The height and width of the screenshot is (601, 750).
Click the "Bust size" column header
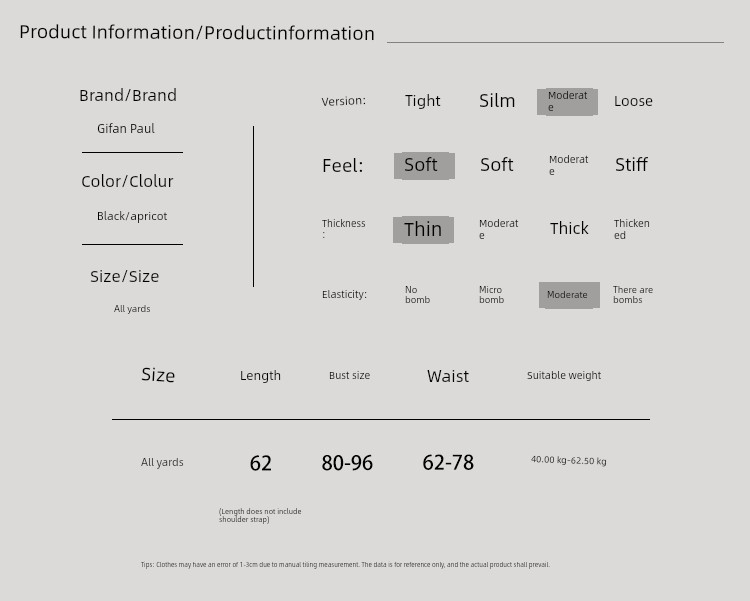pos(349,376)
